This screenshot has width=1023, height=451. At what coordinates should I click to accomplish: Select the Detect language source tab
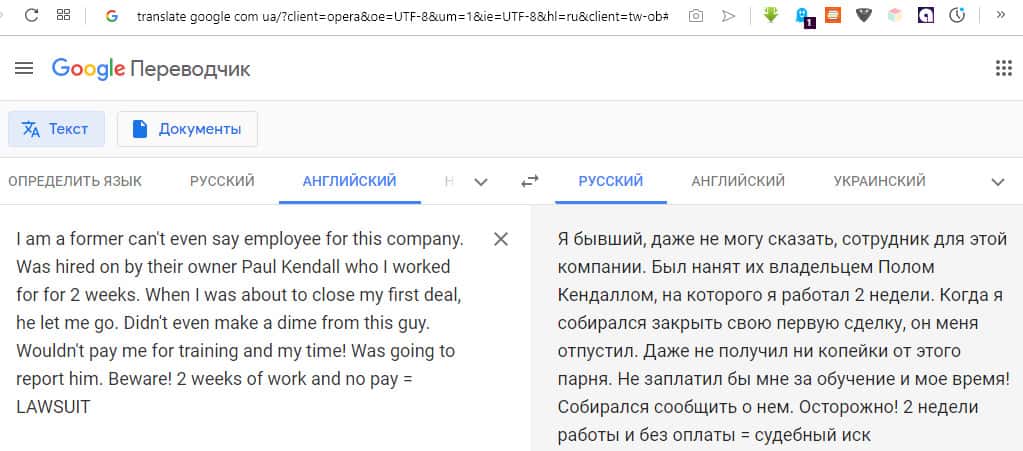click(75, 181)
